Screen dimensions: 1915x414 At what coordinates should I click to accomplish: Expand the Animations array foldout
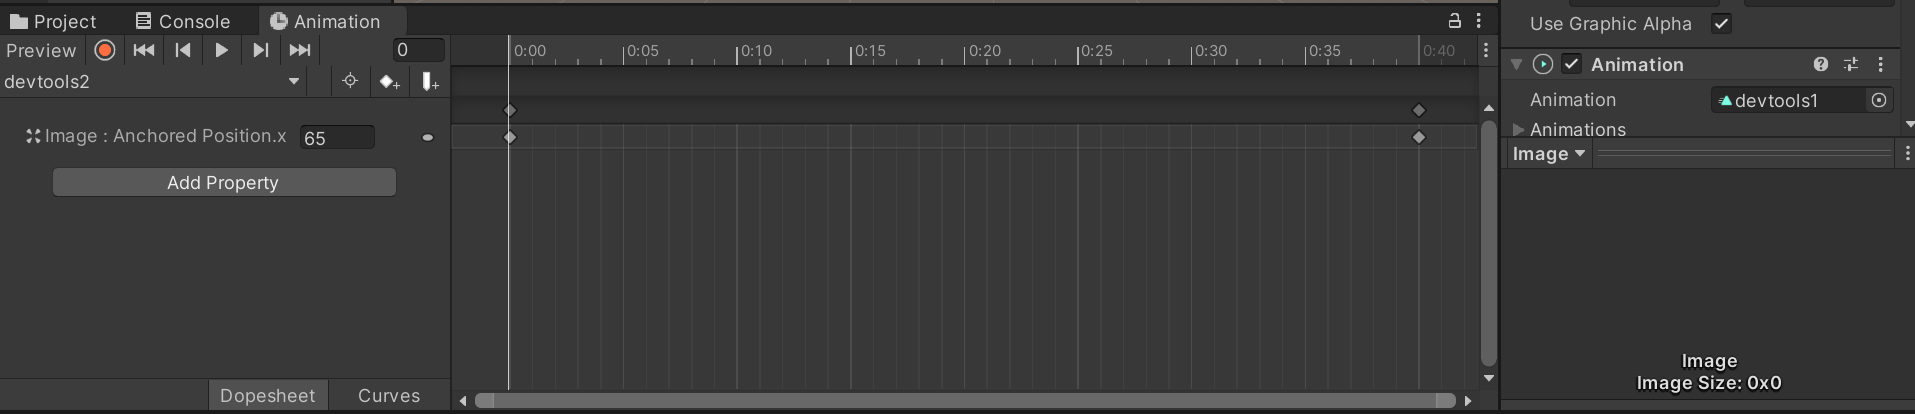[x=1519, y=130]
